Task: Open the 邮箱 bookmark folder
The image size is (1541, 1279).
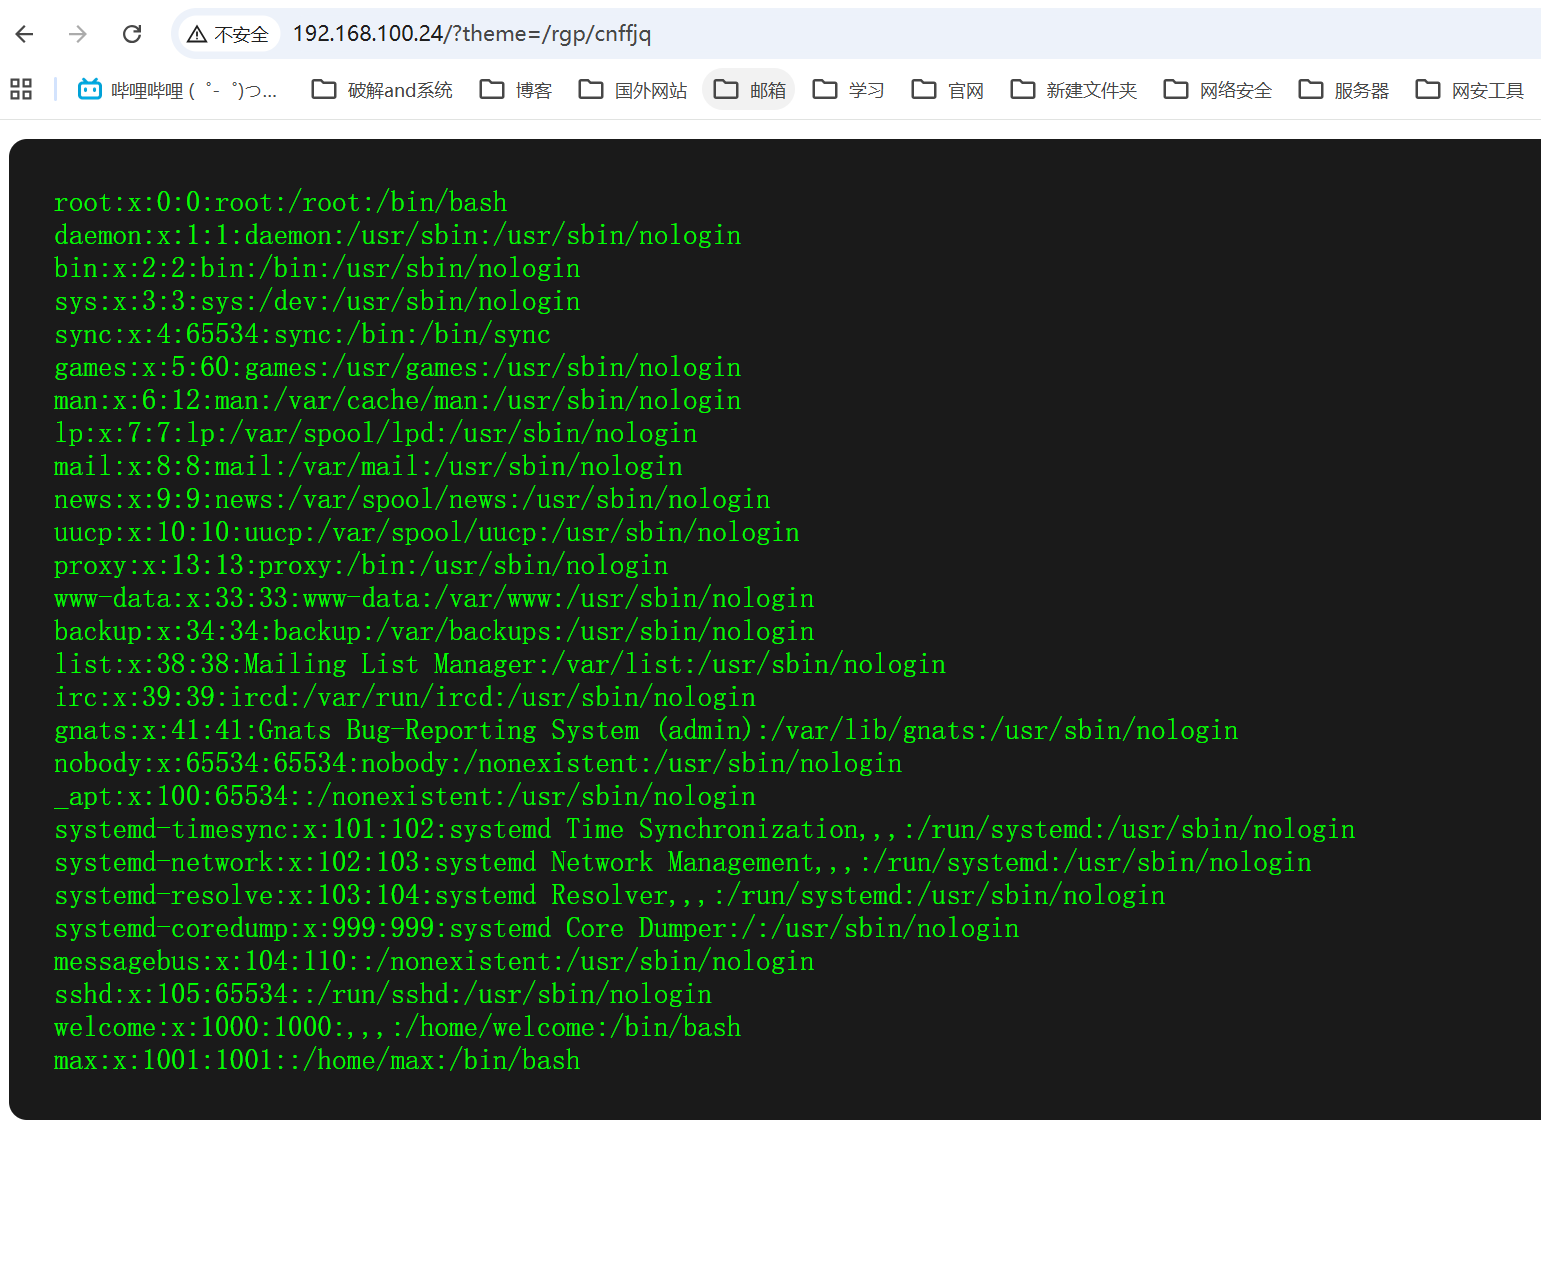Action: pyautogui.click(x=749, y=90)
